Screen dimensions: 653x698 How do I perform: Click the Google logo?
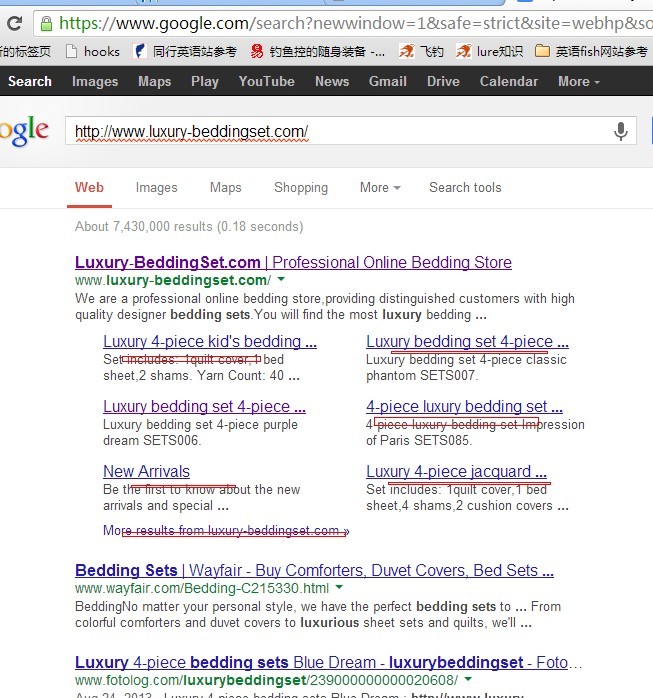click(x=24, y=131)
